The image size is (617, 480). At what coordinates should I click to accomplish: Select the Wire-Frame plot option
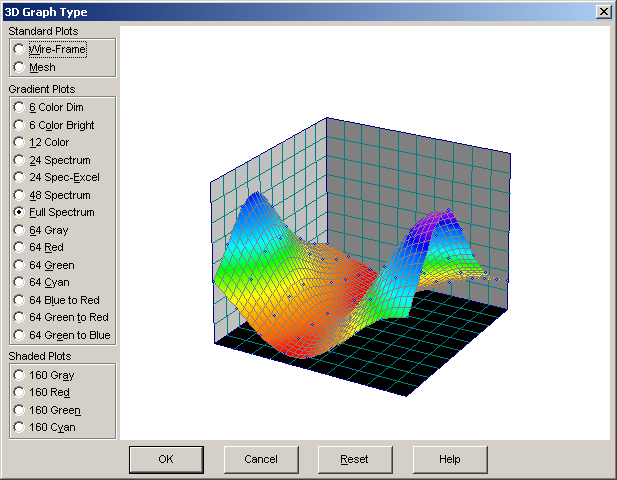[x=50, y=49]
